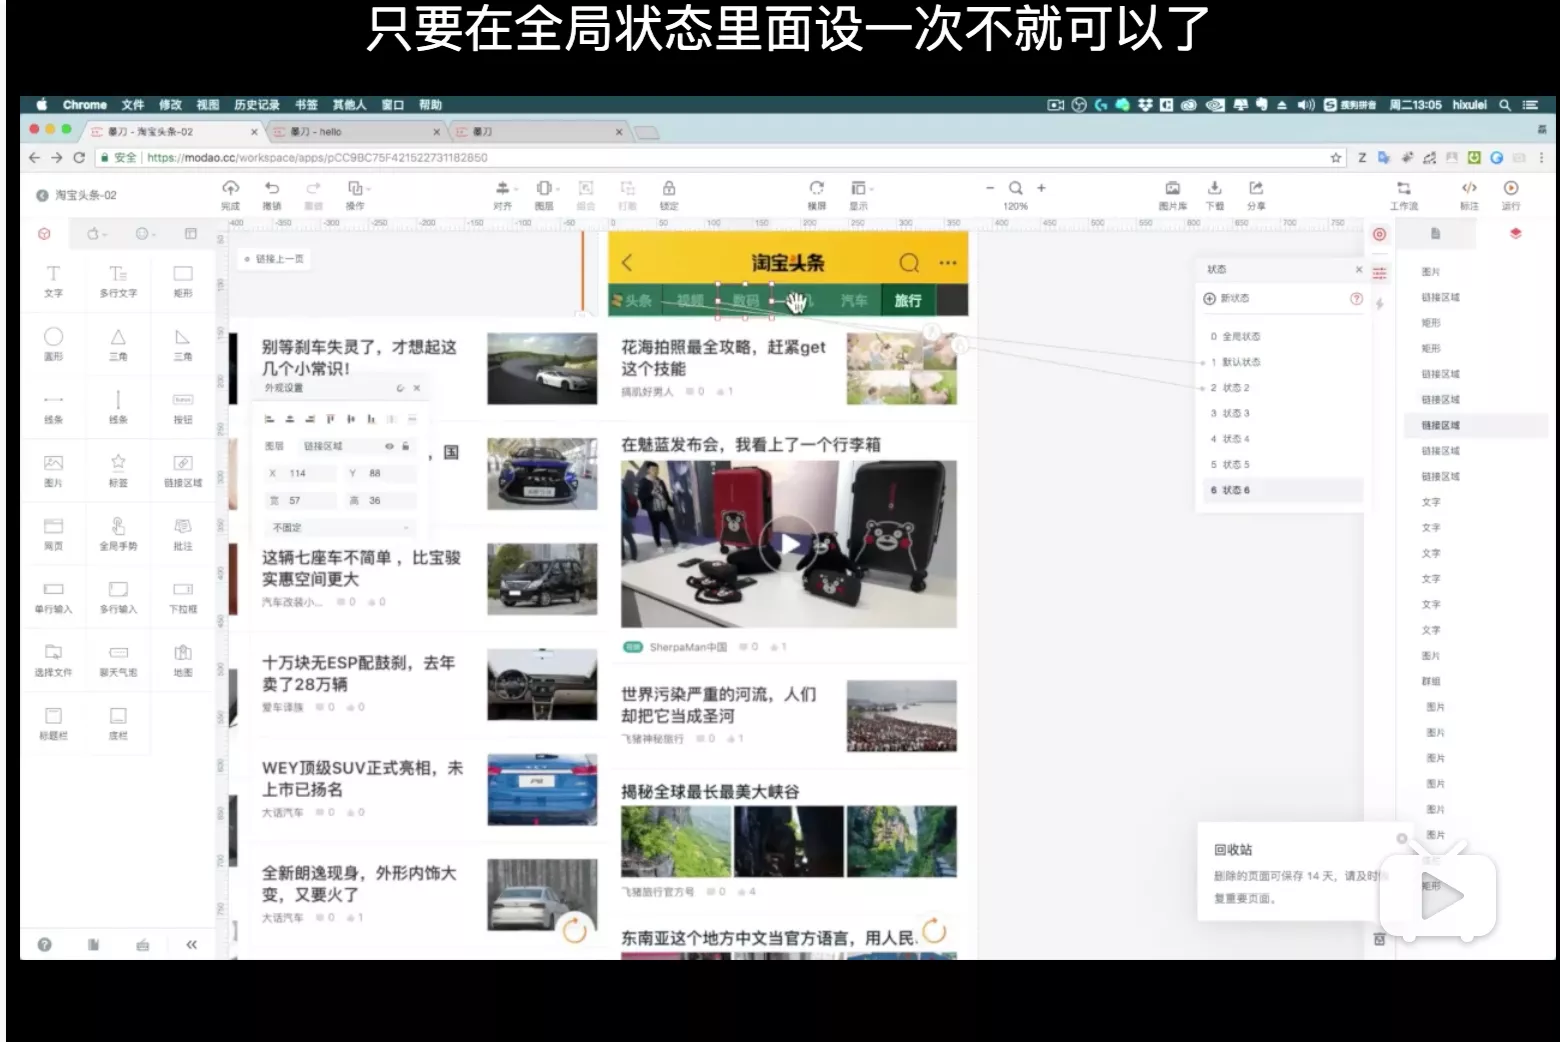
Task: Select the 标签 star label widget
Action: coord(118,470)
